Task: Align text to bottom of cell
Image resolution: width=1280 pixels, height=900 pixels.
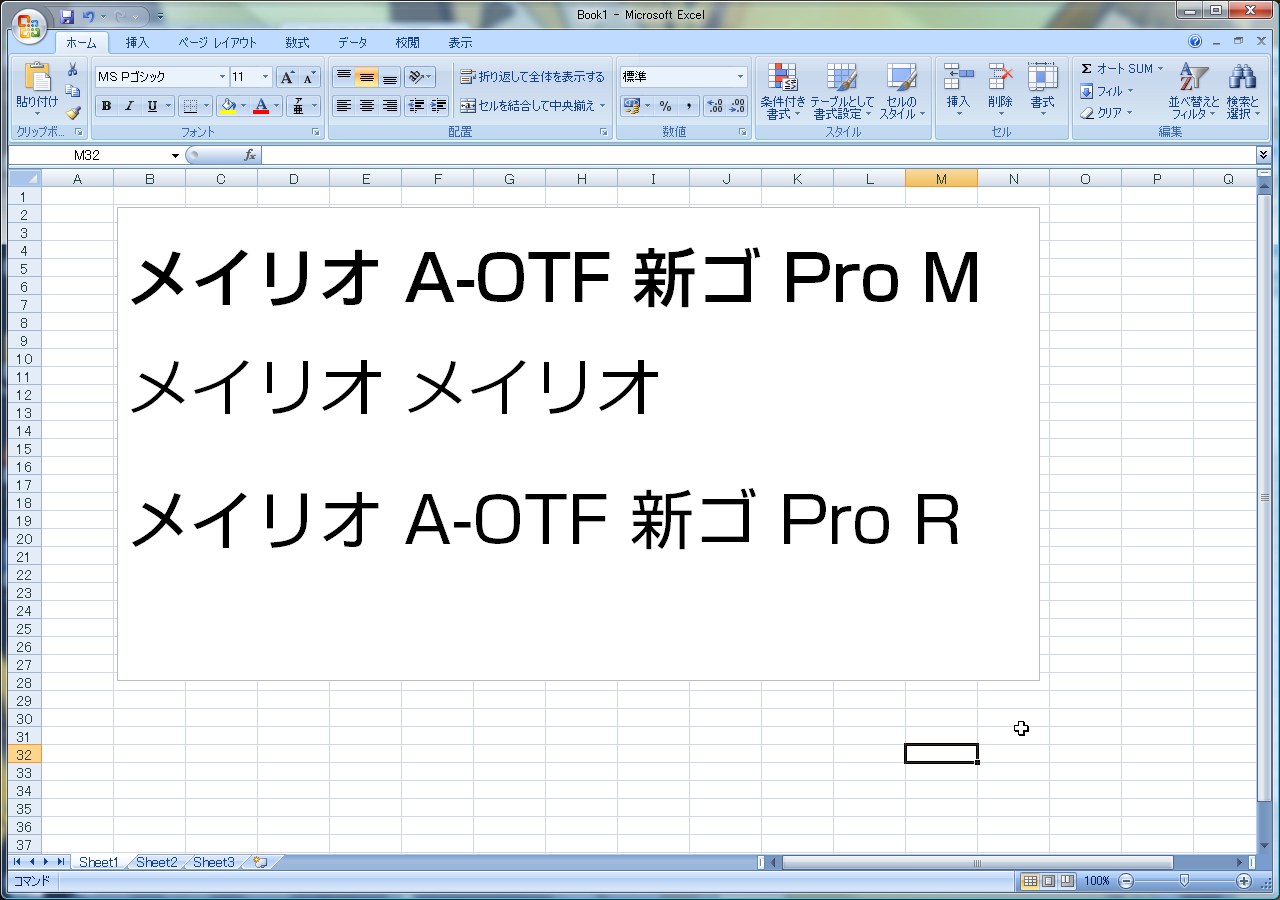Action: tap(390, 77)
